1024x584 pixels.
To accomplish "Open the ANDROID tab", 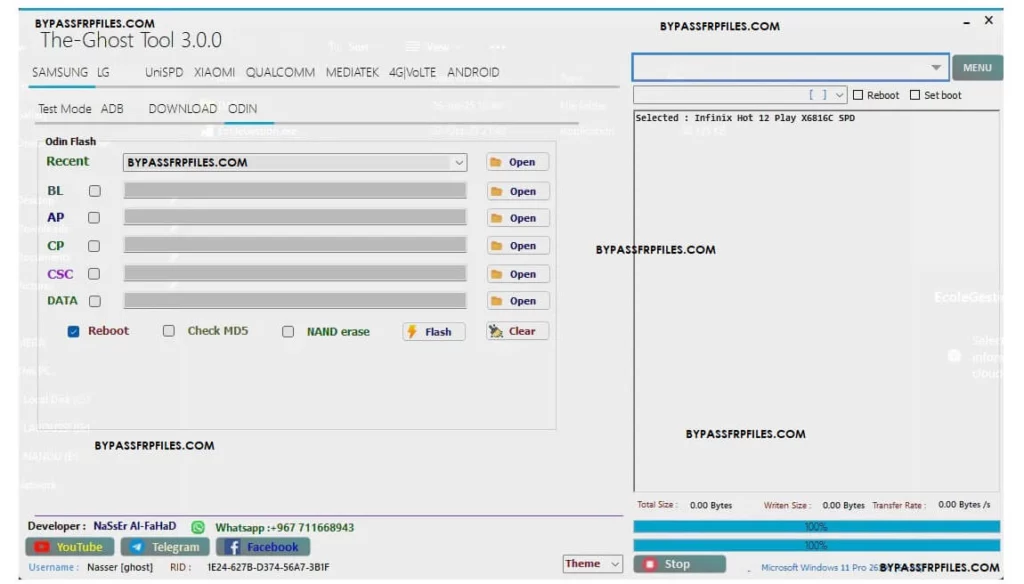I will coord(473,73).
